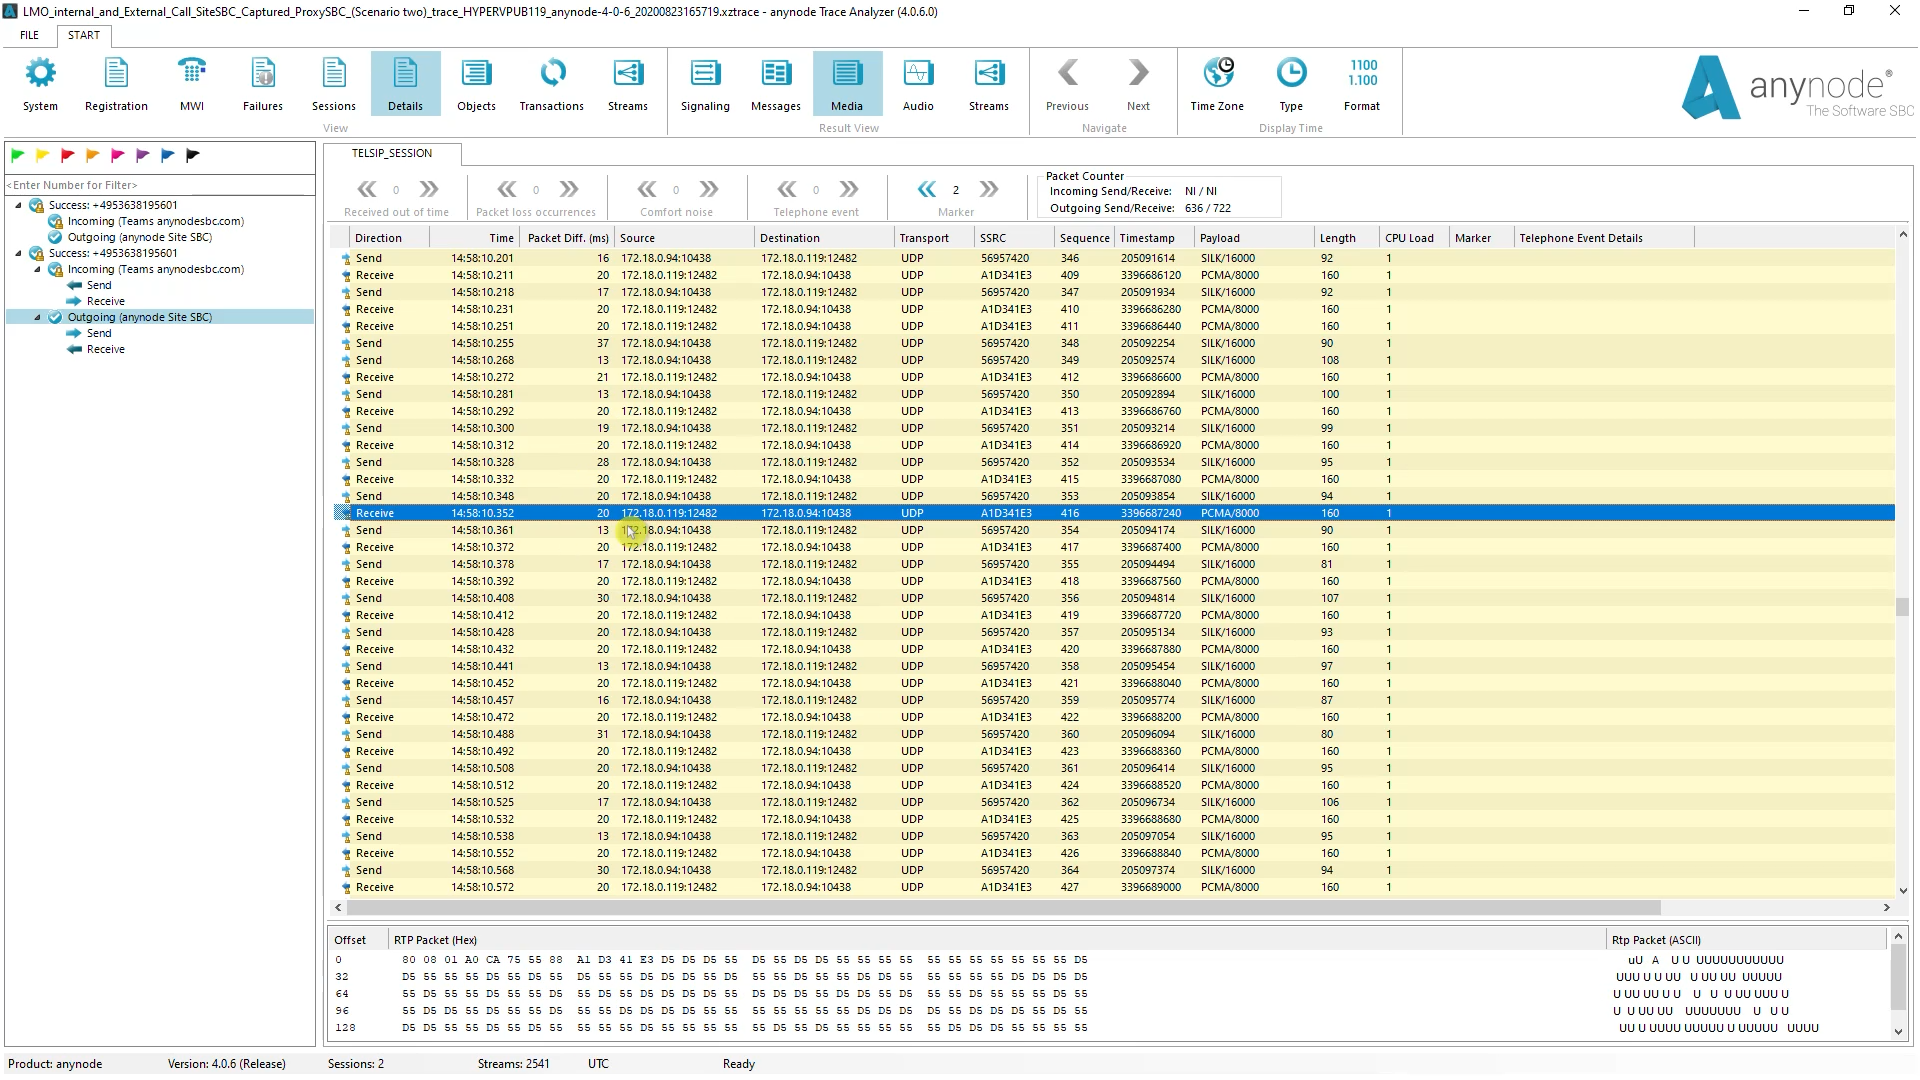This screenshot has height=1080, width=1920.
Task: Sort by Sequence column header
Action: point(1084,238)
